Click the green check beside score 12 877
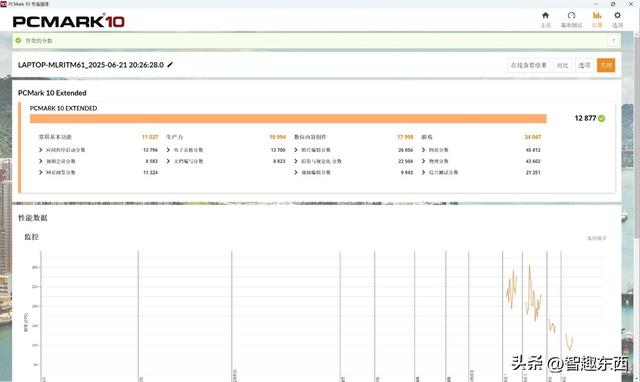640x382 pixels. click(601, 118)
